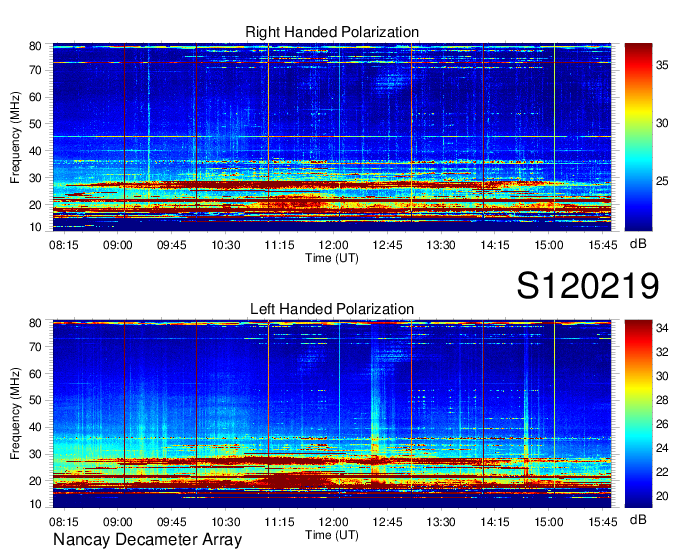The width and height of the screenshot is (680, 552).
Task: Click Frequency (MHz) label of Left Handed plot
Action: (x=15, y=414)
